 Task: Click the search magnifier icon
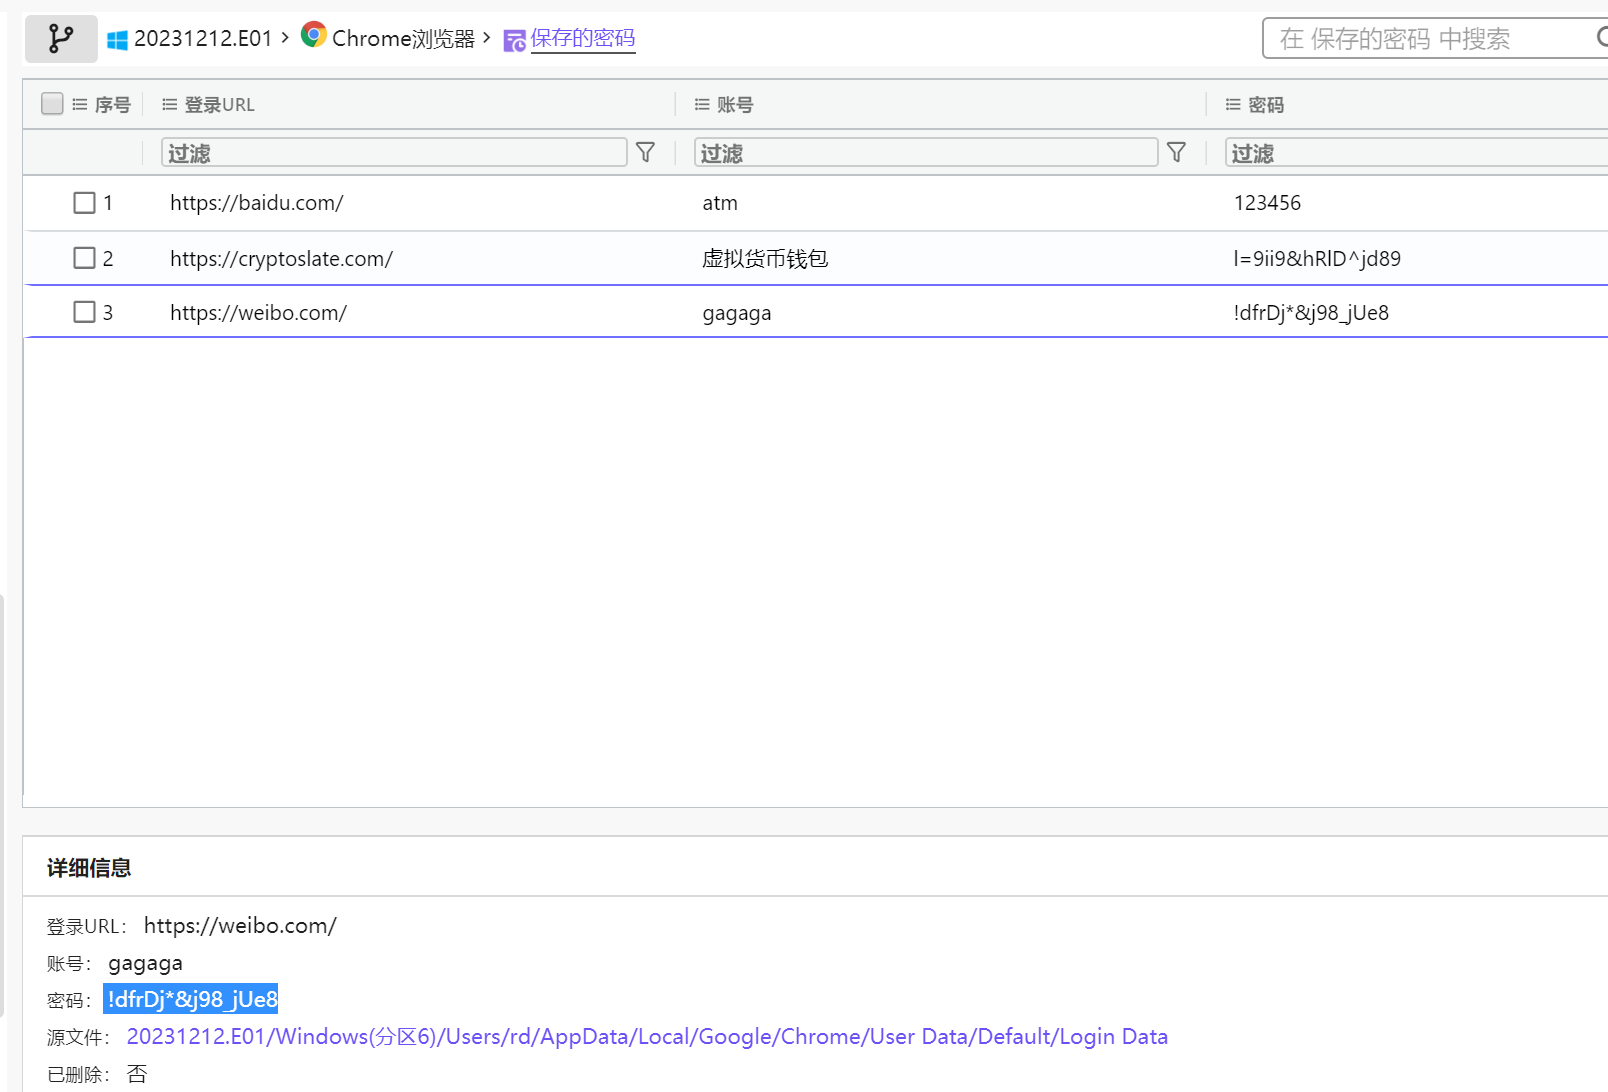point(1602,38)
